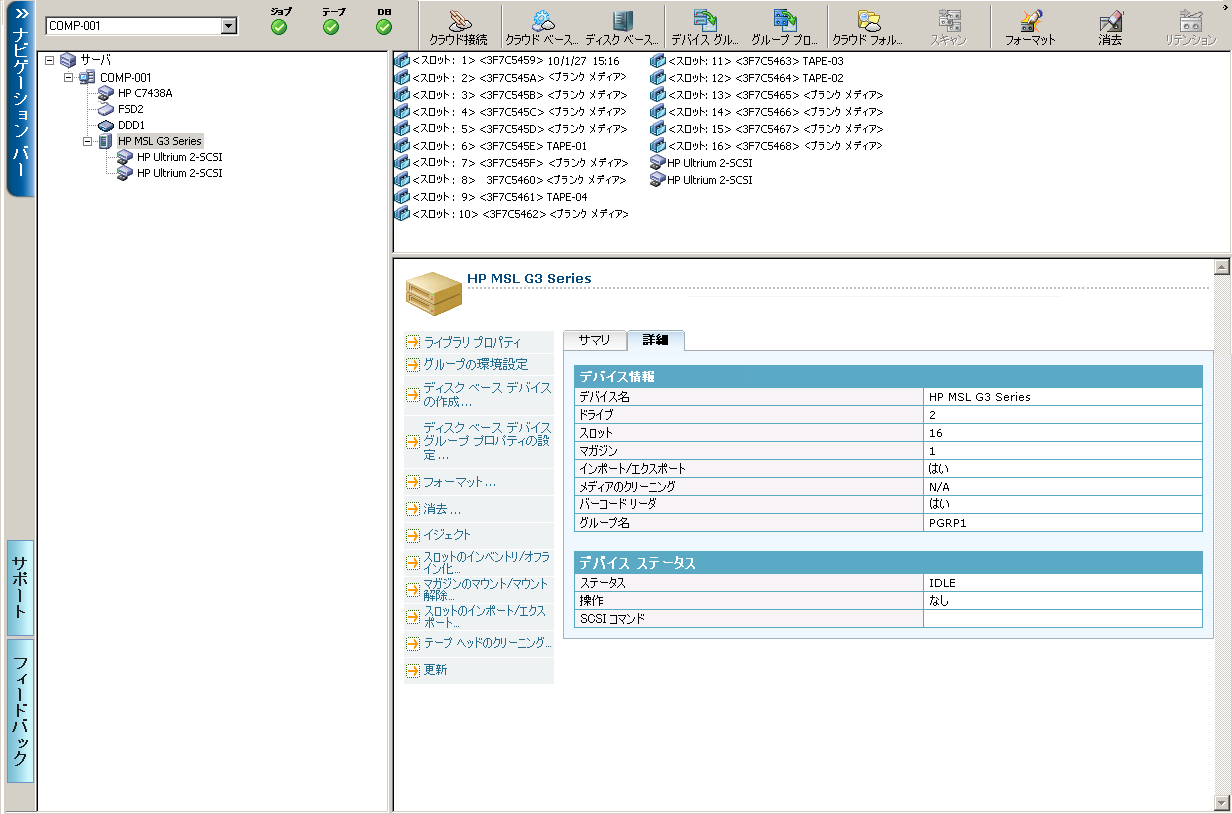
Task: Click テープ ヘッドのクリーニング link
Action: pyautogui.click(x=487, y=643)
